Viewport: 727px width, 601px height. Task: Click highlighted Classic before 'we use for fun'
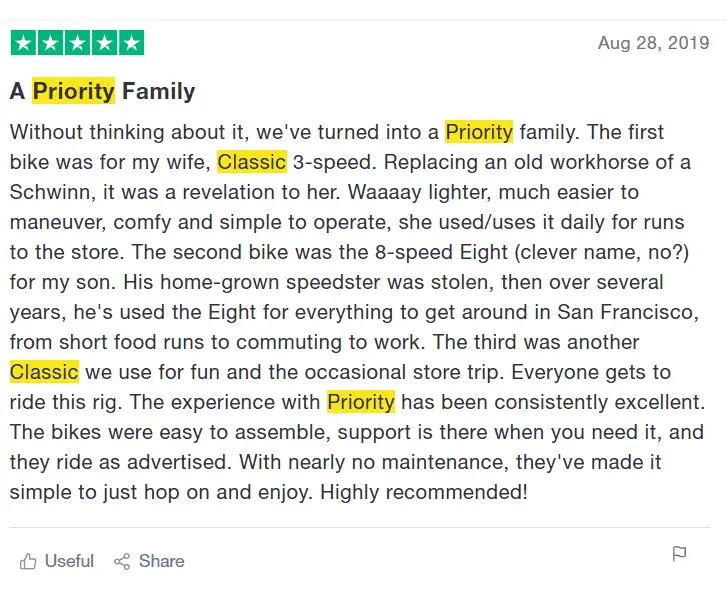pyautogui.click(x=44, y=372)
